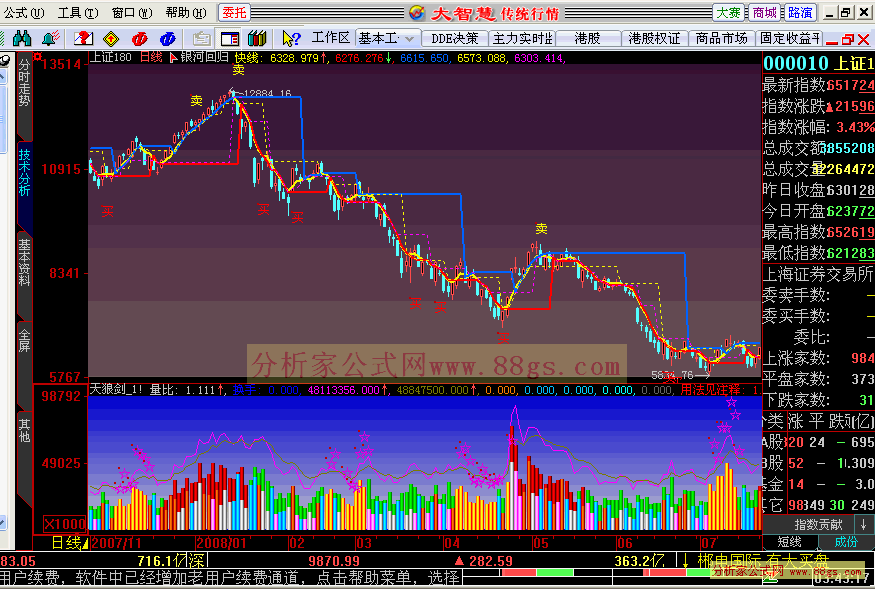Click the 12884.16 high price label

coord(267,93)
